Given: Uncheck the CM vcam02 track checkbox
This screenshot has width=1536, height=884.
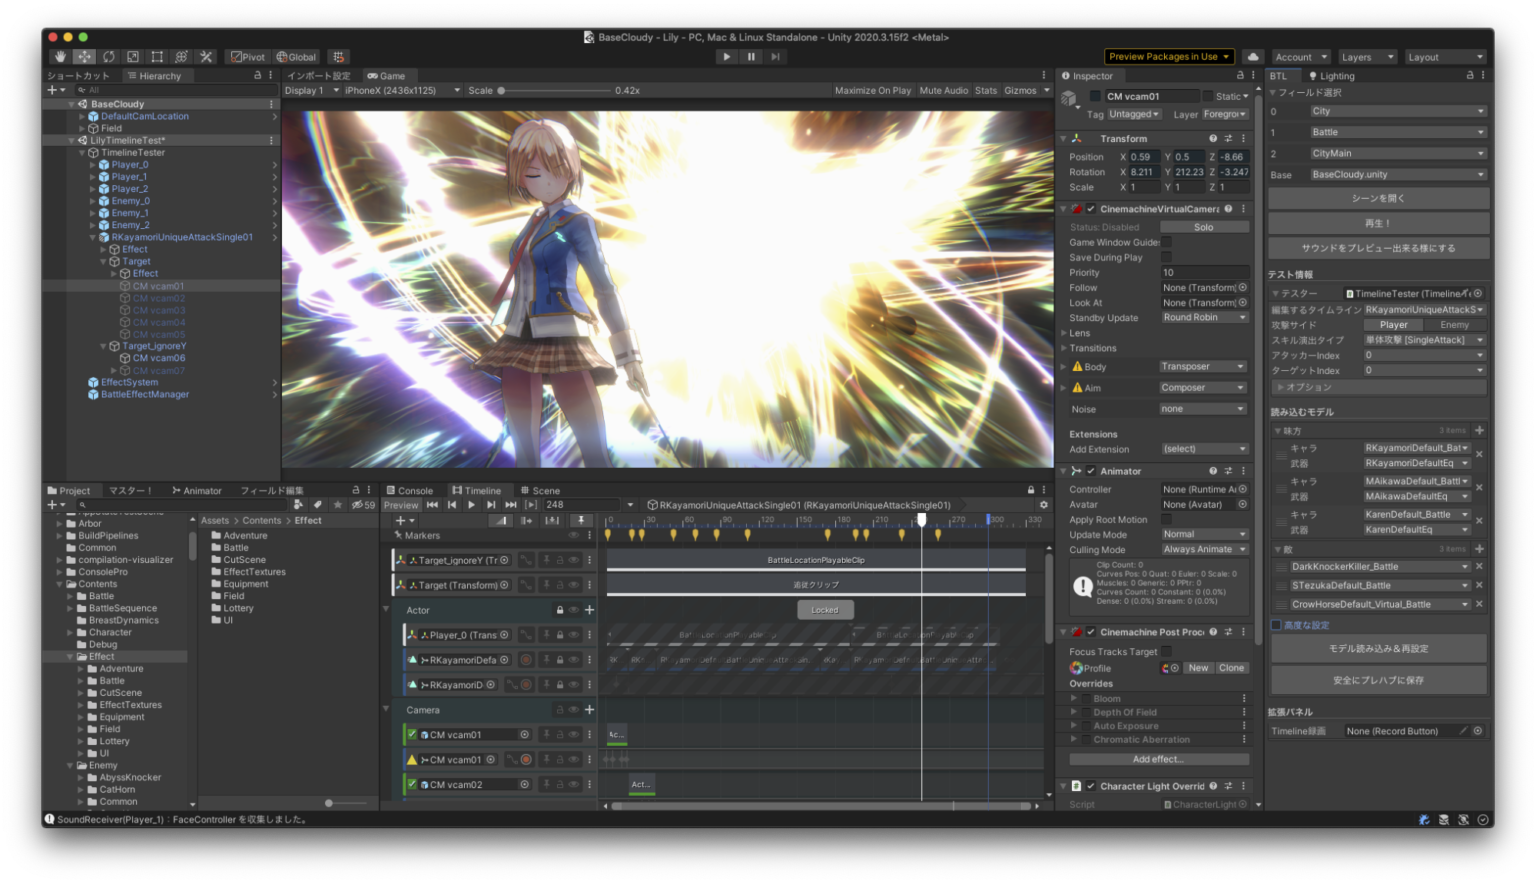Looking at the screenshot, I should coord(411,784).
